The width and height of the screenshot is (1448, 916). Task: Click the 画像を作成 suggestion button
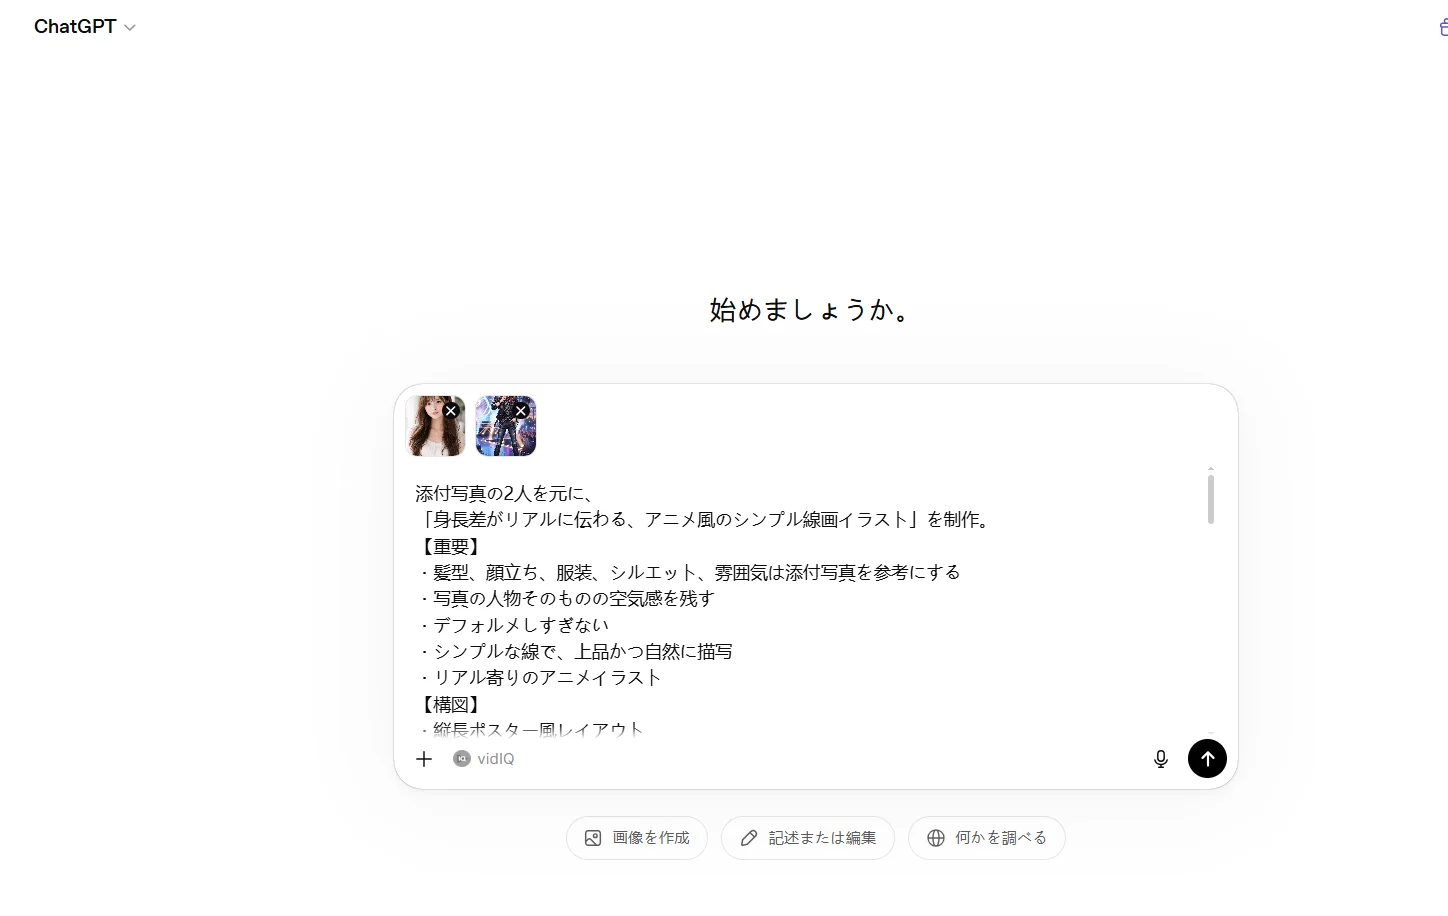(637, 838)
